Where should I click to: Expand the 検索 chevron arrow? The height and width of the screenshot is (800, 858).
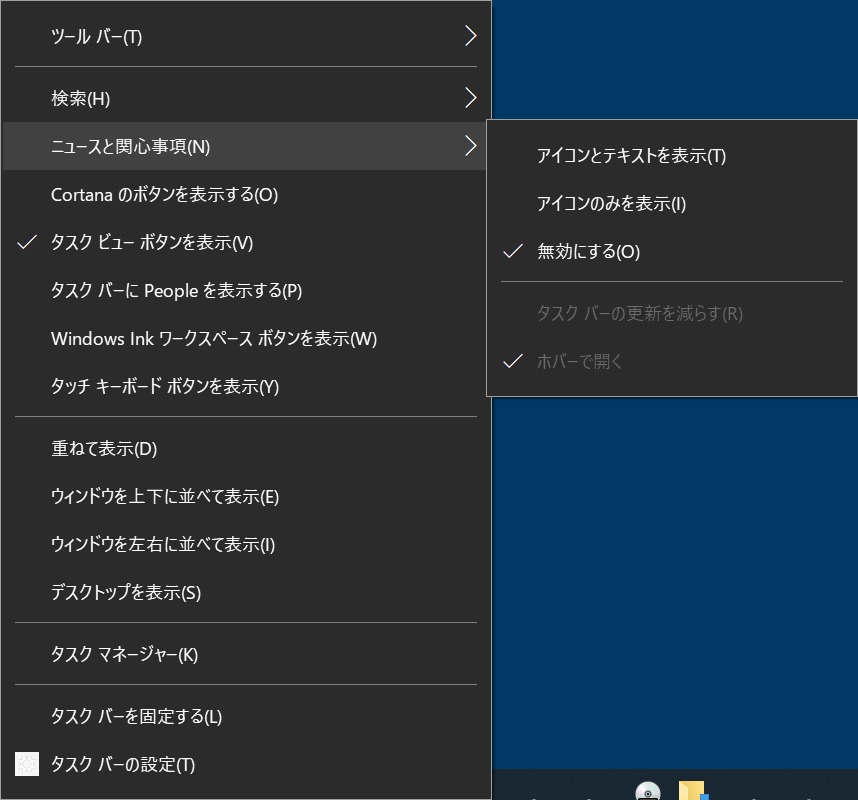pos(471,98)
